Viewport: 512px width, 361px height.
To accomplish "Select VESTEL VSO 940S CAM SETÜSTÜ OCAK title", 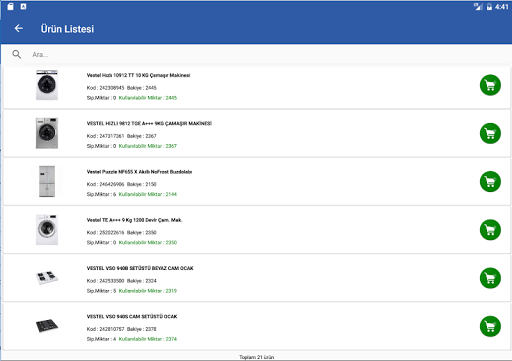I will click(132, 317).
